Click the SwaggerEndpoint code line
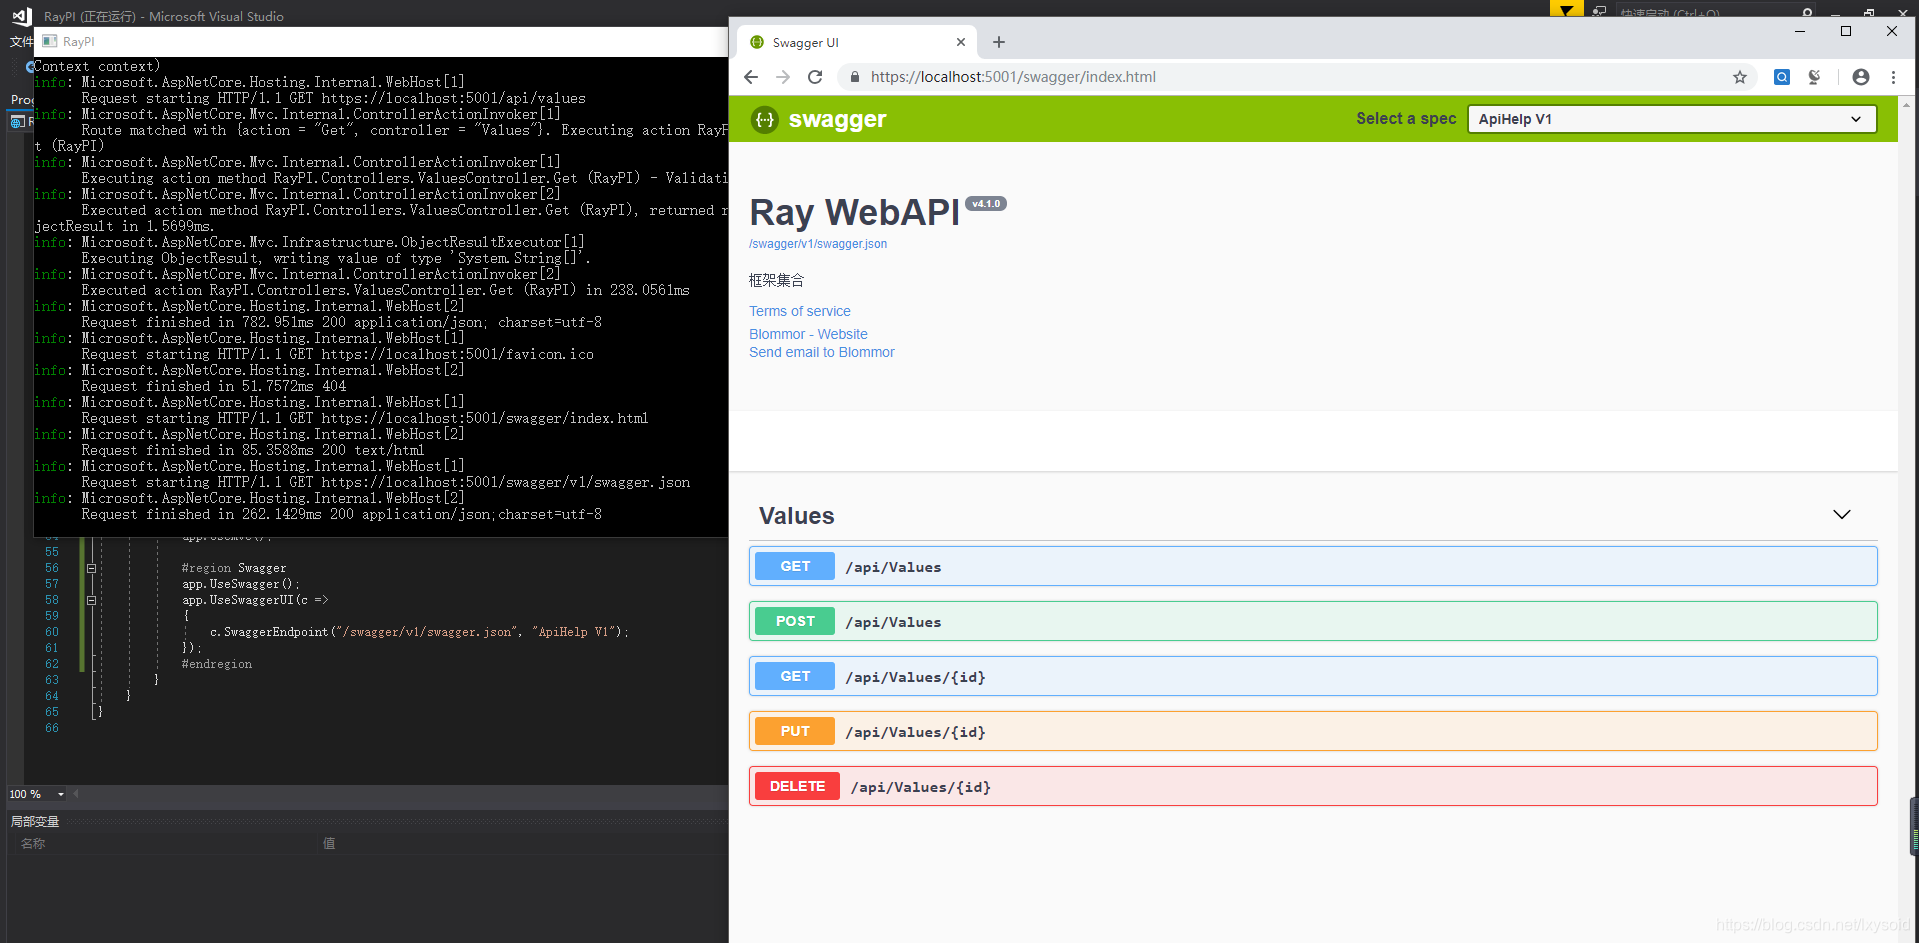 coord(419,632)
